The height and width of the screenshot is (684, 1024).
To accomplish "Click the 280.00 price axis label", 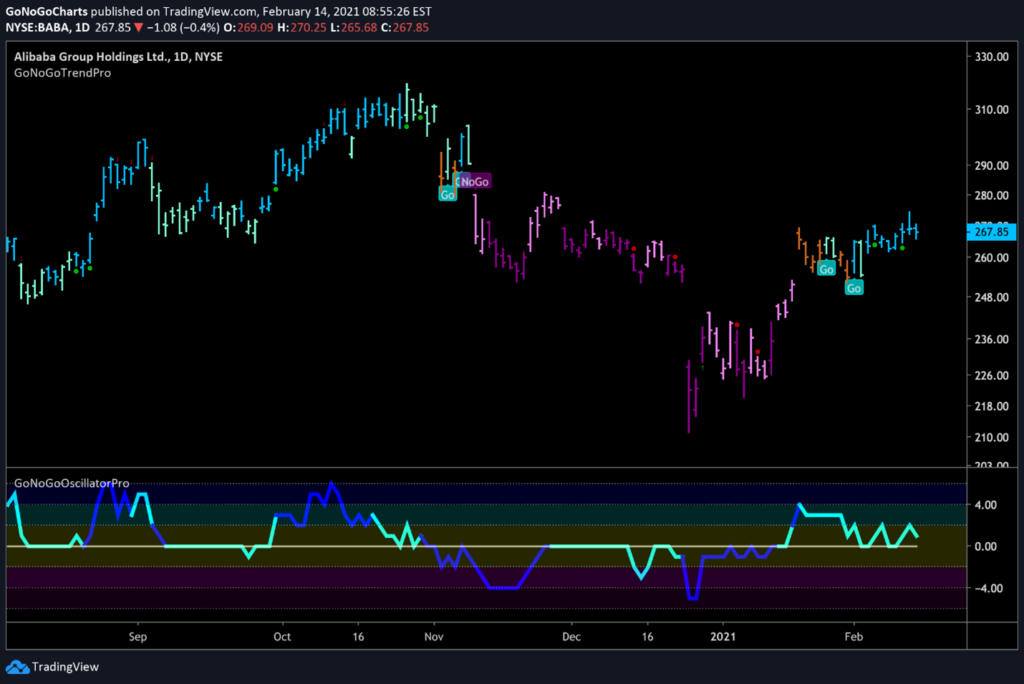I will click(991, 195).
